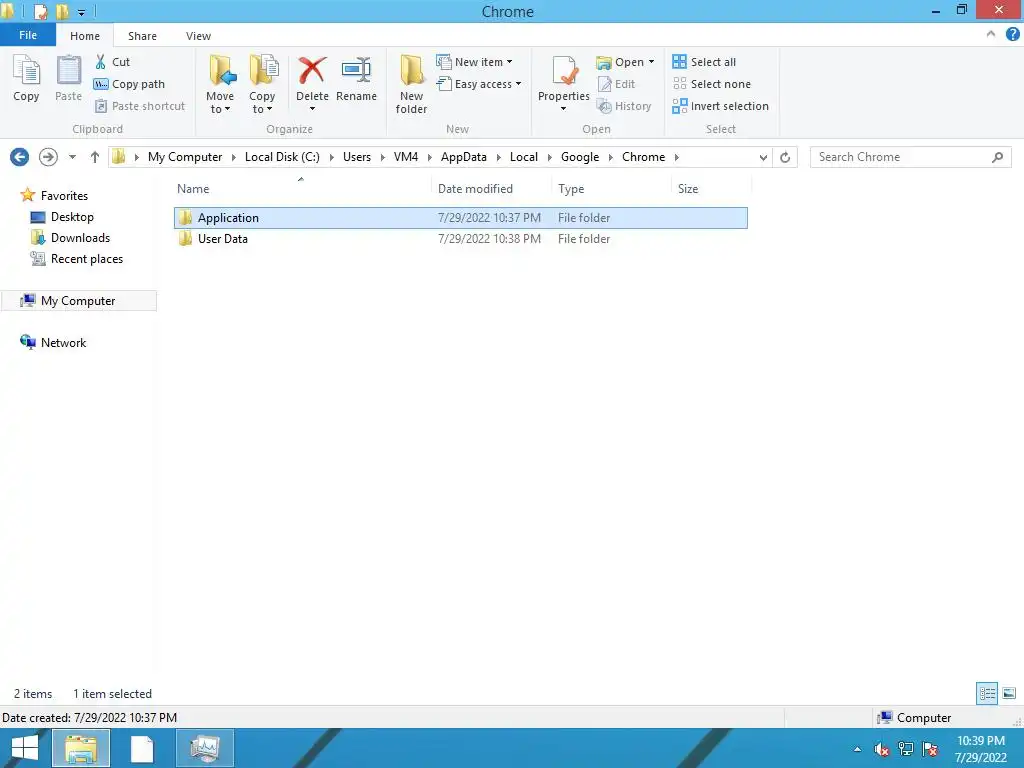Image resolution: width=1024 pixels, height=768 pixels.
Task: Create a New folder
Action: pos(411,84)
